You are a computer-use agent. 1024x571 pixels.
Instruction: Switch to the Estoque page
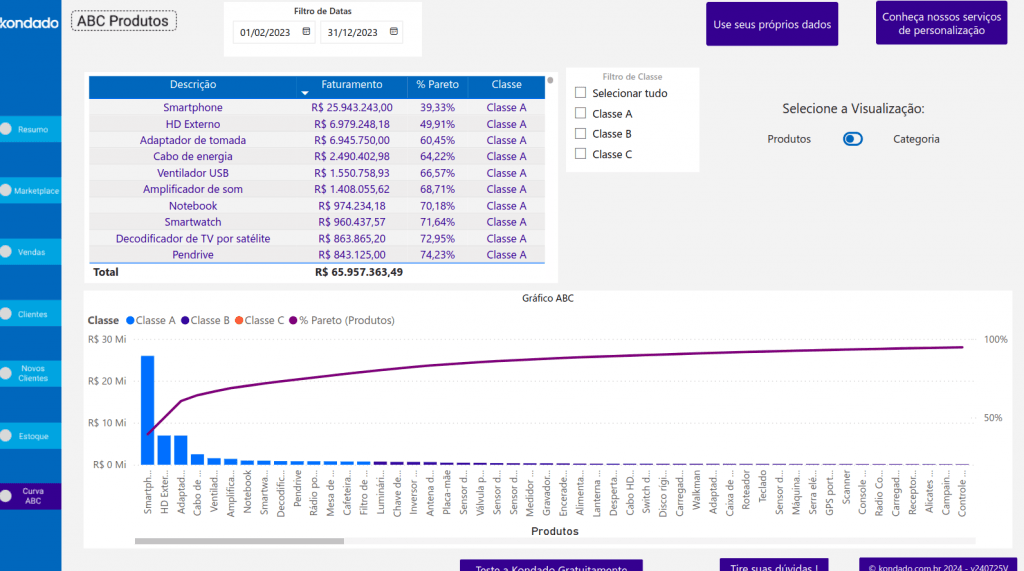pos(32,436)
